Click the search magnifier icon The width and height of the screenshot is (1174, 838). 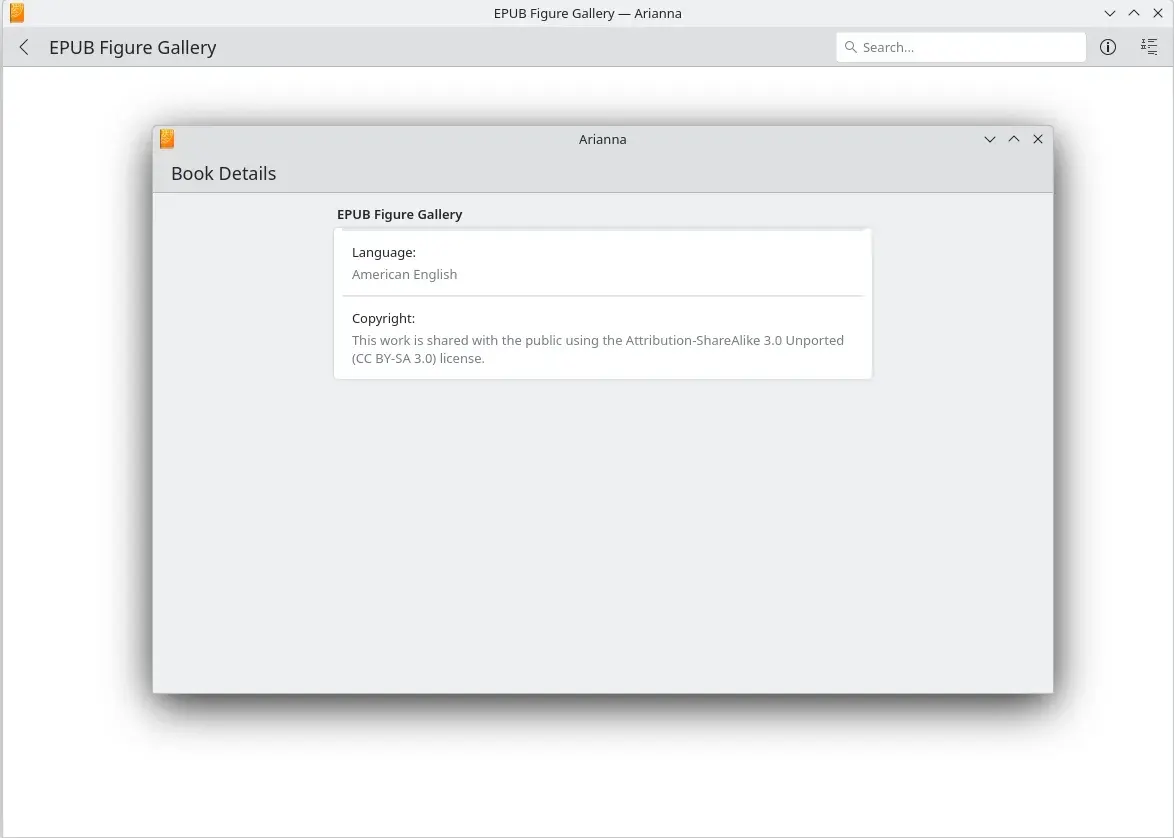tap(851, 47)
